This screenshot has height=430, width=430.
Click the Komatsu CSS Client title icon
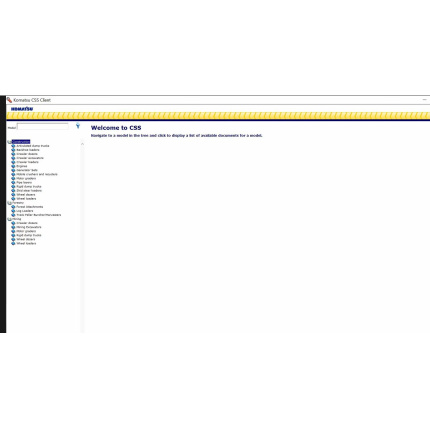point(9,100)
